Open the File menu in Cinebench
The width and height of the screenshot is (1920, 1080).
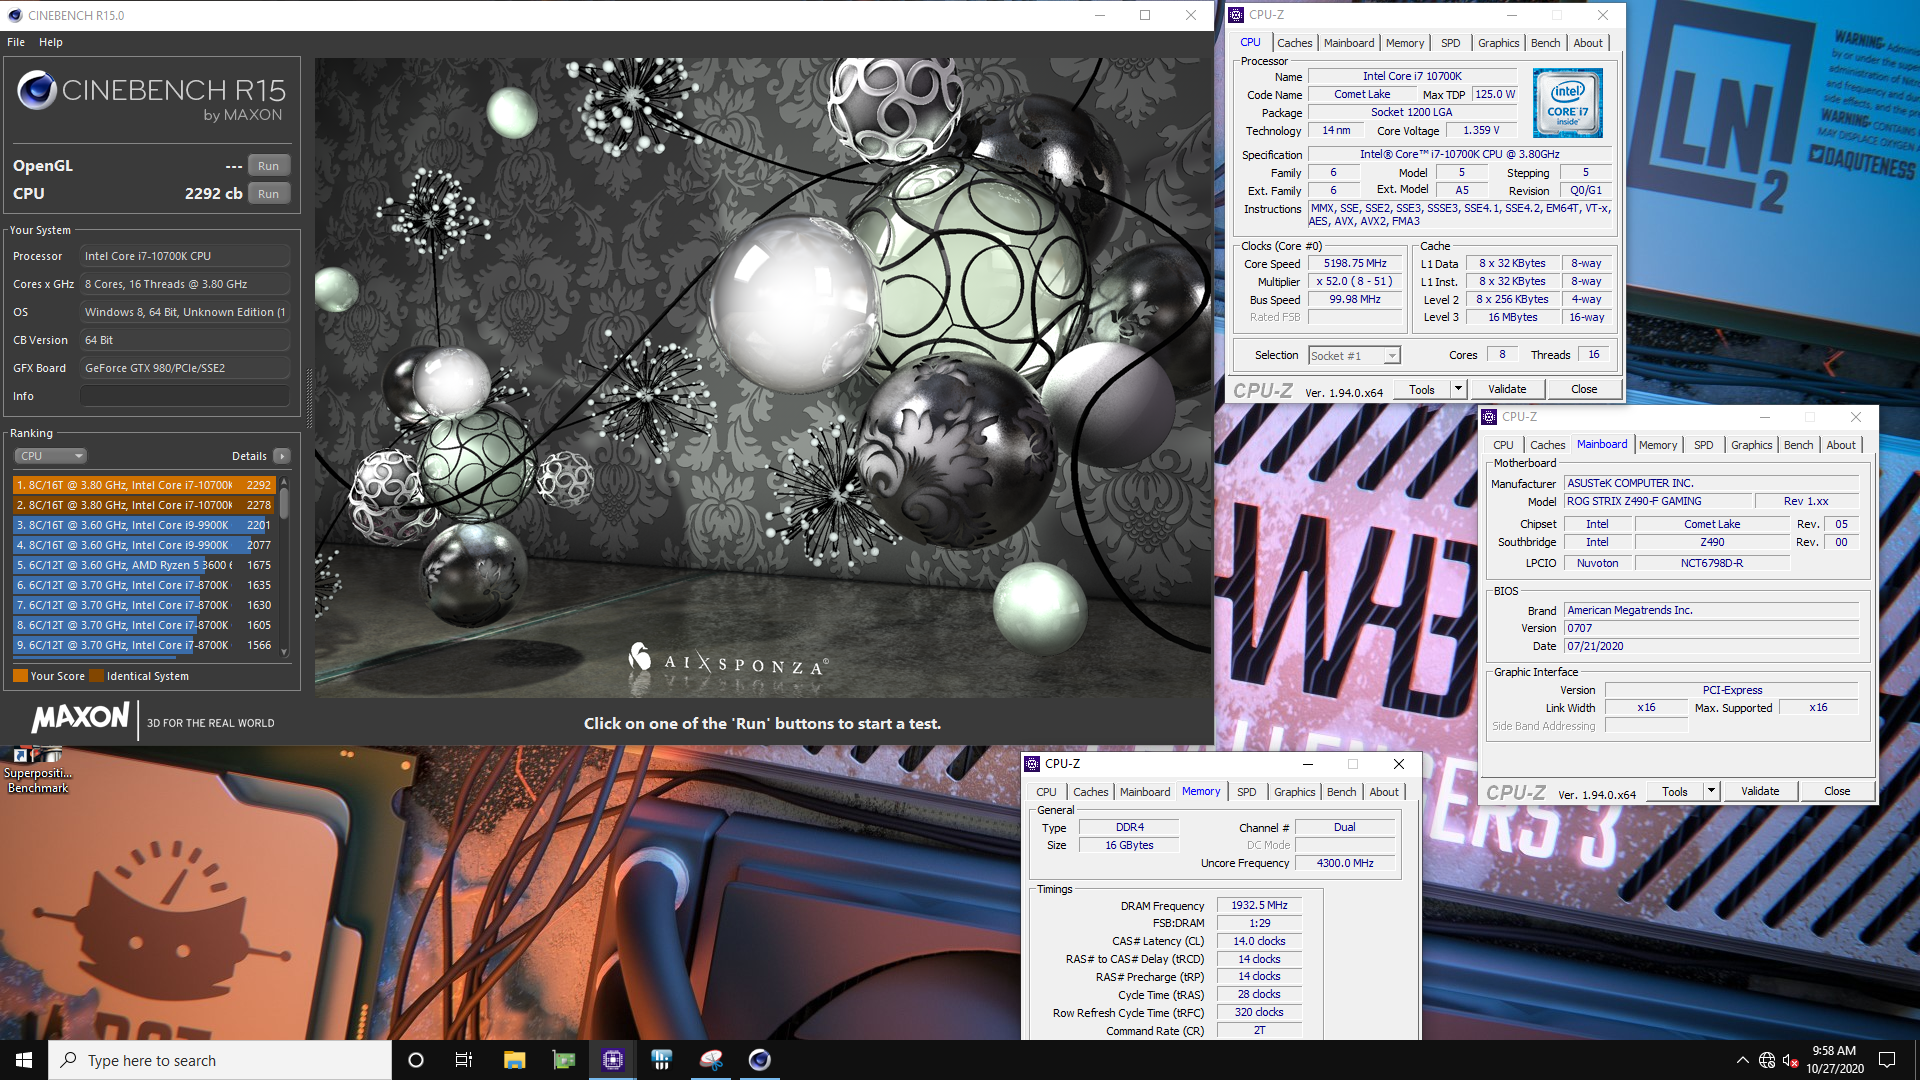[x=16, y=42]
